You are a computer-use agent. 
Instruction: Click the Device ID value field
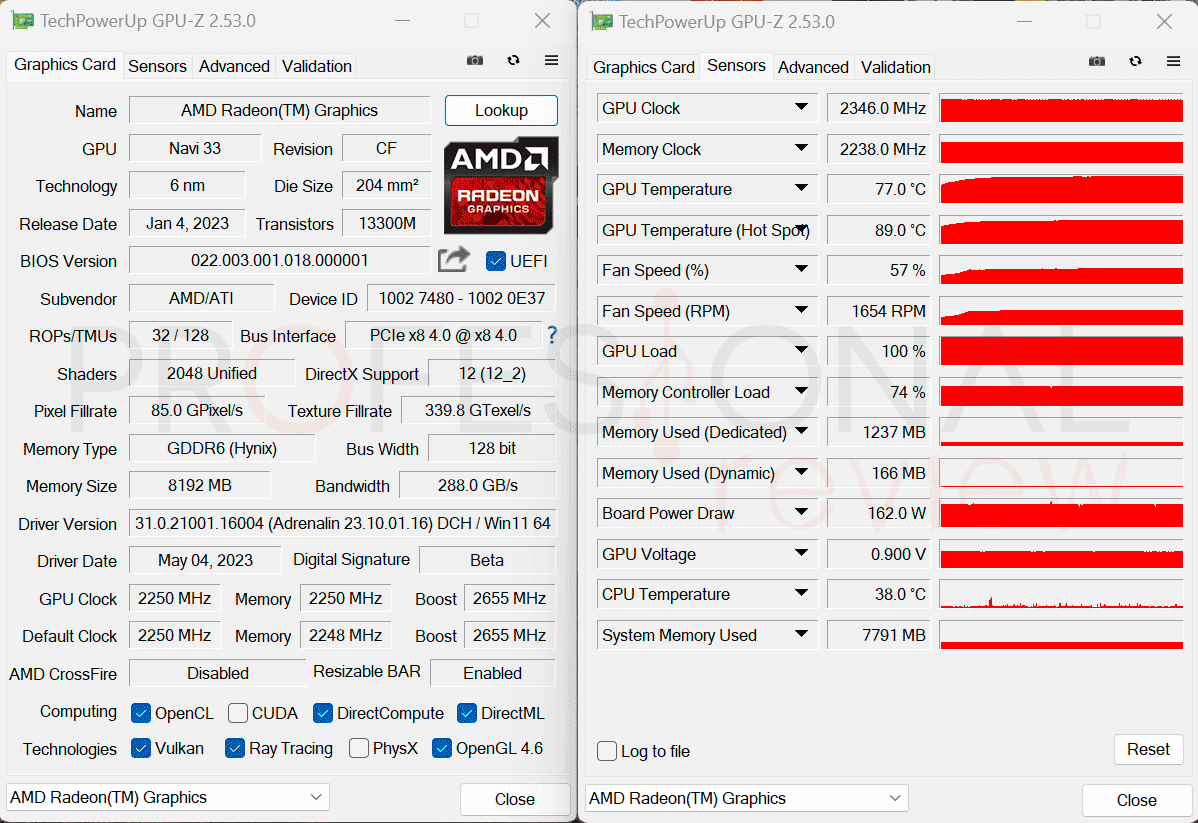point(461,298)
